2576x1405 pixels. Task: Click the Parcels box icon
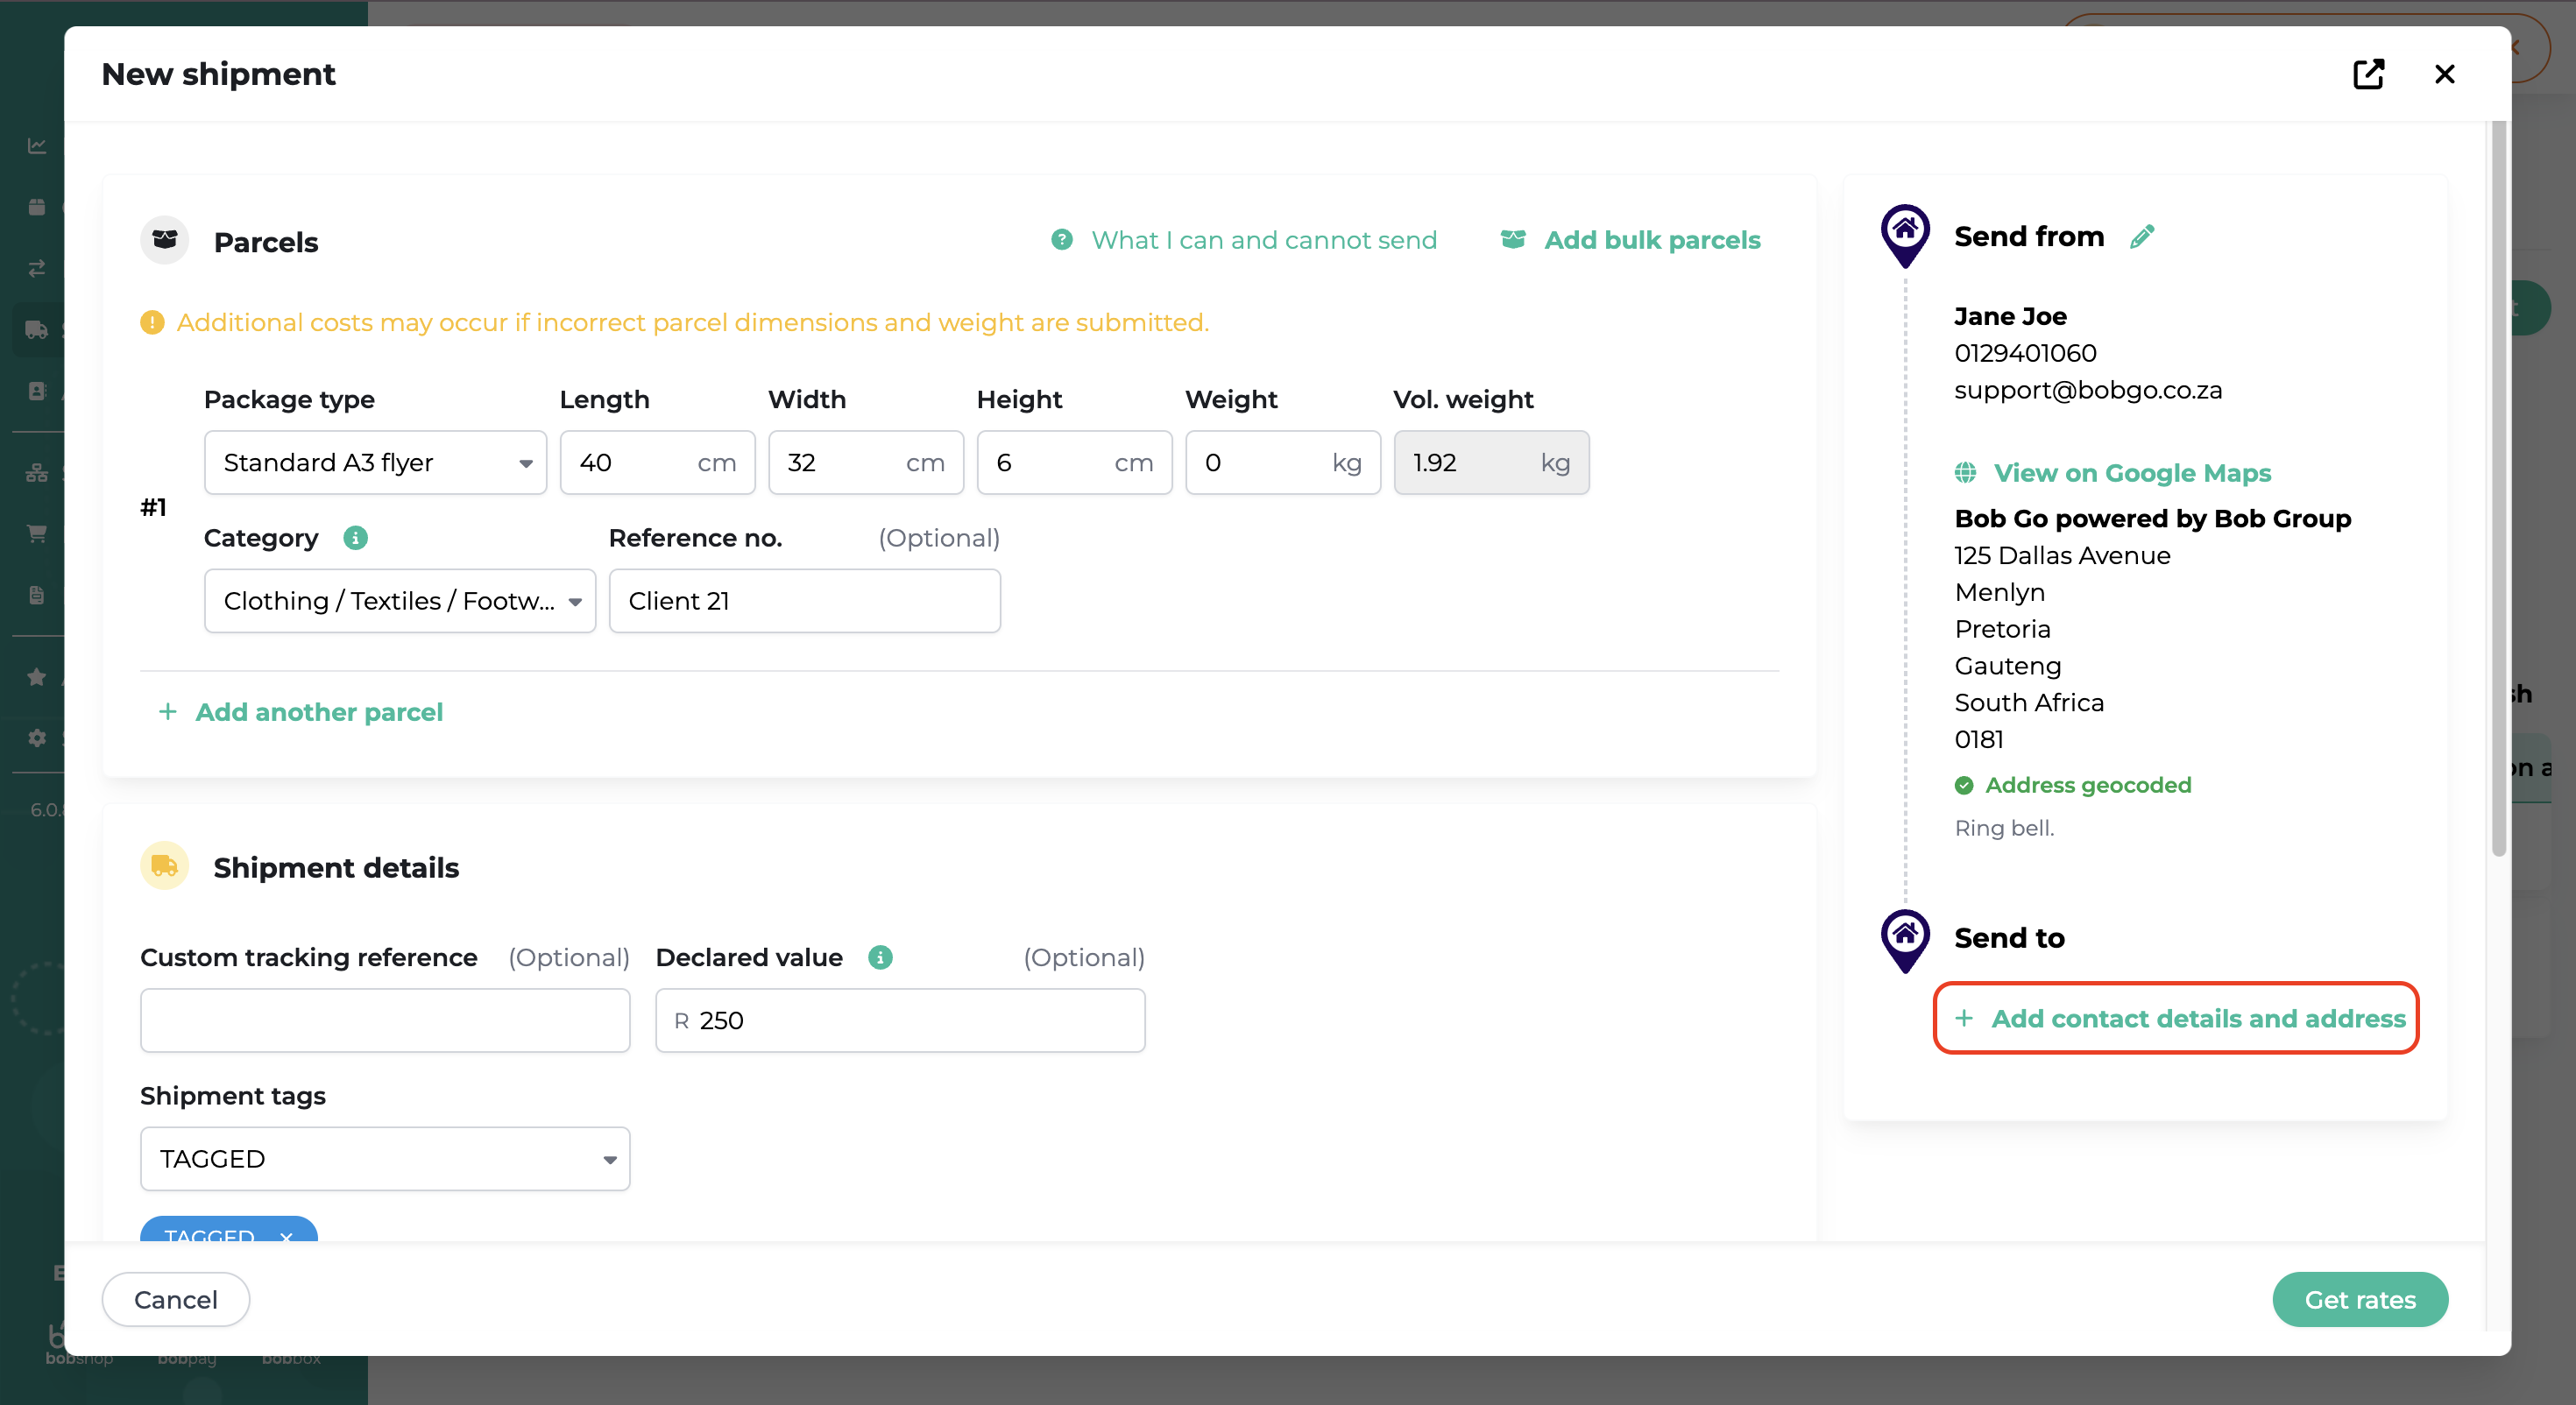(165, 240)
